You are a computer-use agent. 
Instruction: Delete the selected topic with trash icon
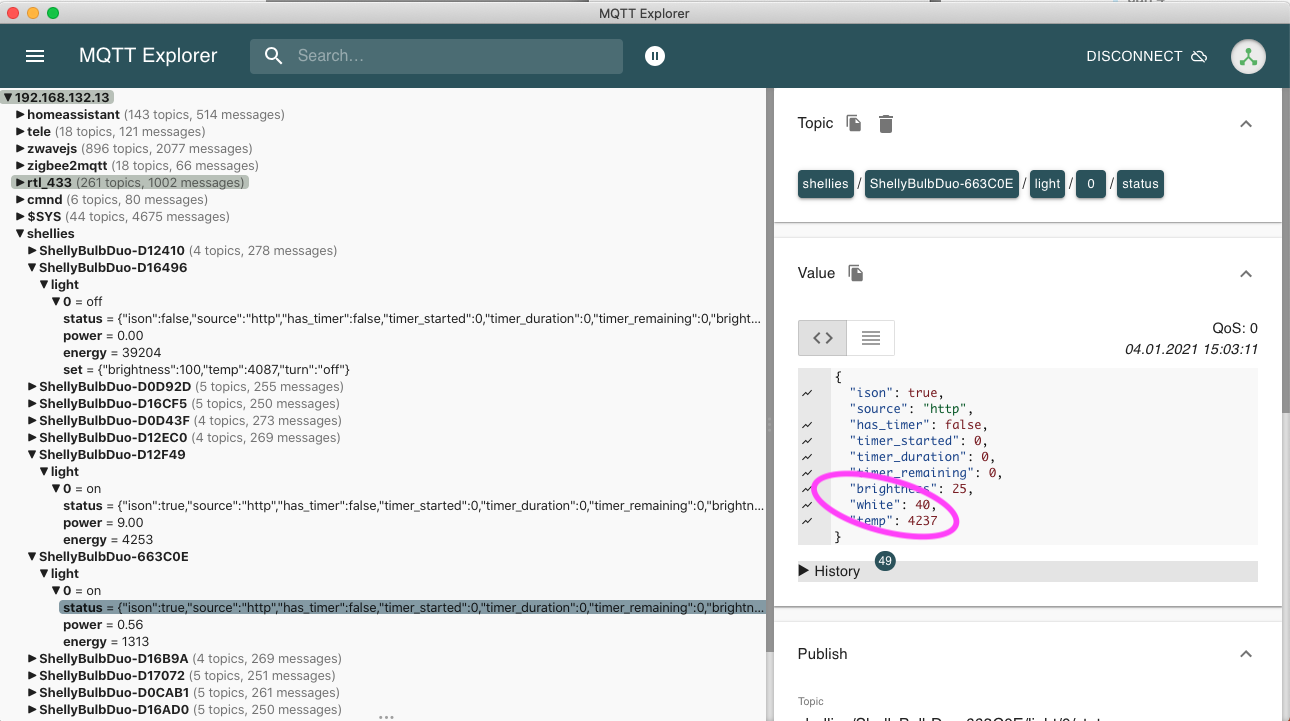(x=886, y=124)
